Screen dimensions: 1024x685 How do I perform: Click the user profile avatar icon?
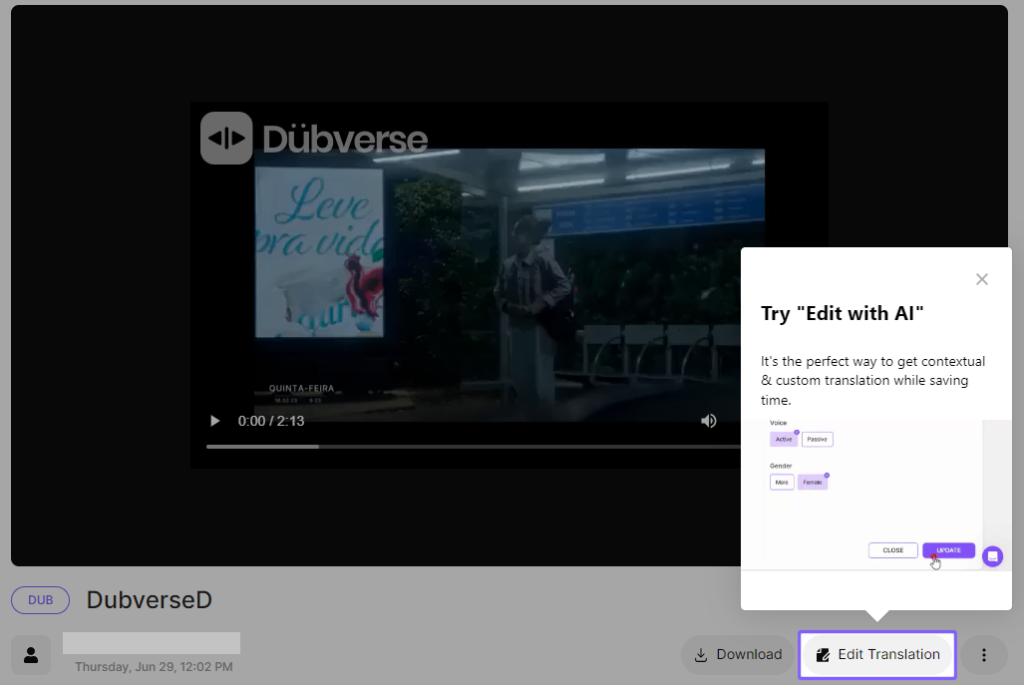click(x=31, y=655)
